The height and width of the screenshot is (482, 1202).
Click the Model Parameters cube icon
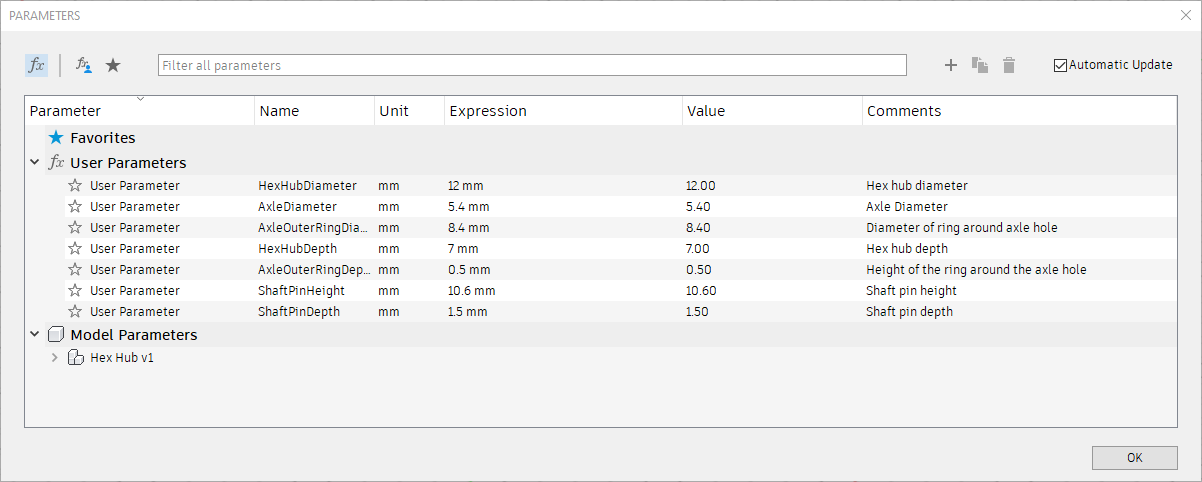tap(56, 335)
